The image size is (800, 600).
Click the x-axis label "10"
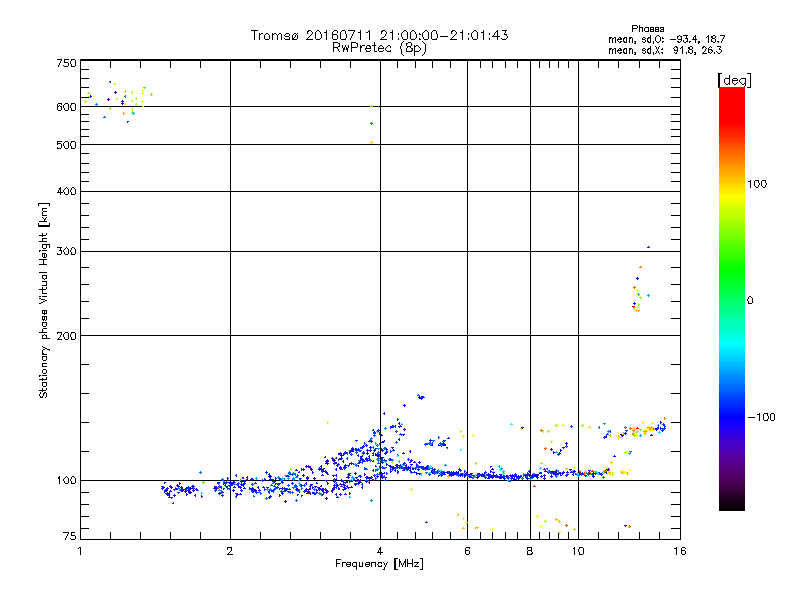tap(578, 551)
